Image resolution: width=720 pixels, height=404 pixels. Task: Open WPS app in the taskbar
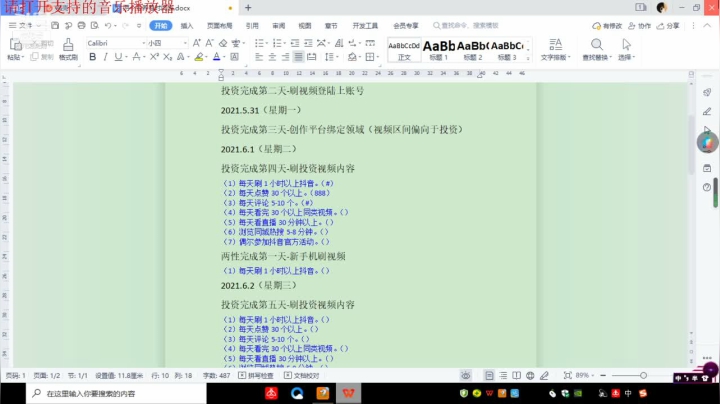pos(349,393)
